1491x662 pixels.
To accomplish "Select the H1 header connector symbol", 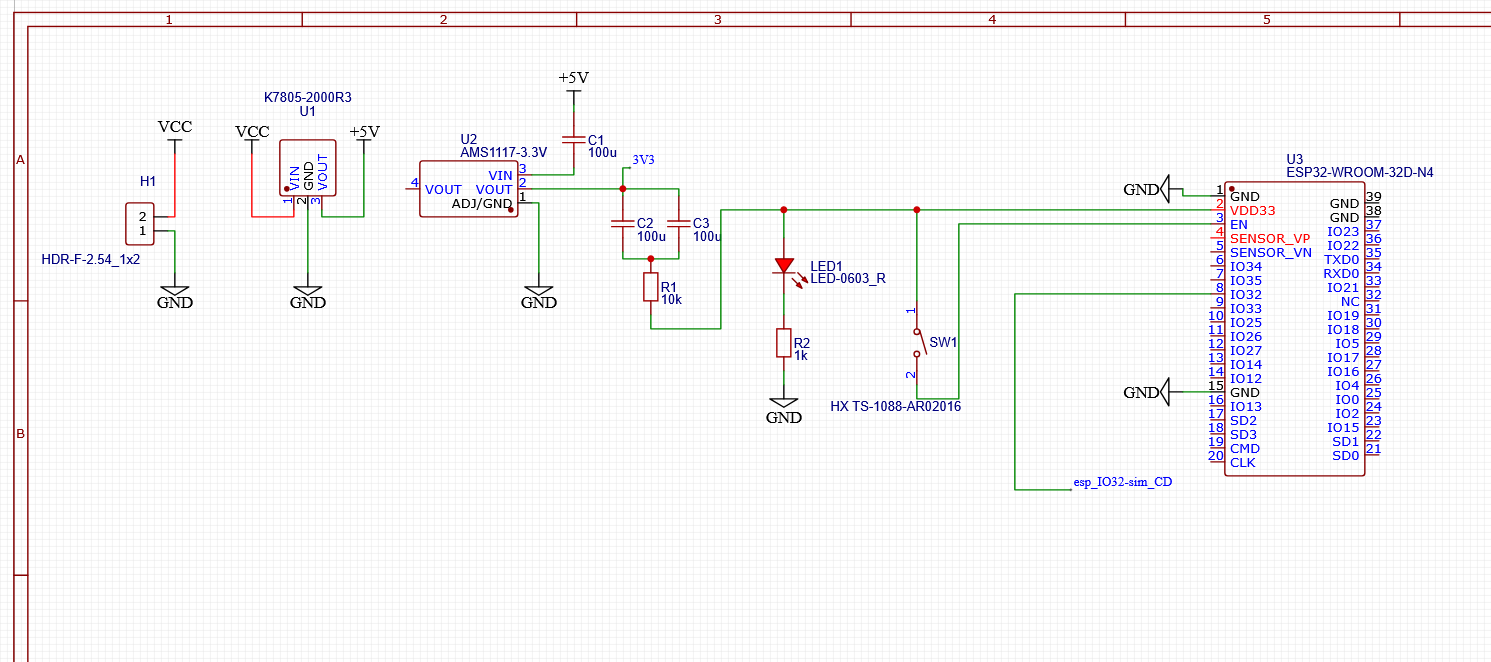I will click(x=139, y=224).
